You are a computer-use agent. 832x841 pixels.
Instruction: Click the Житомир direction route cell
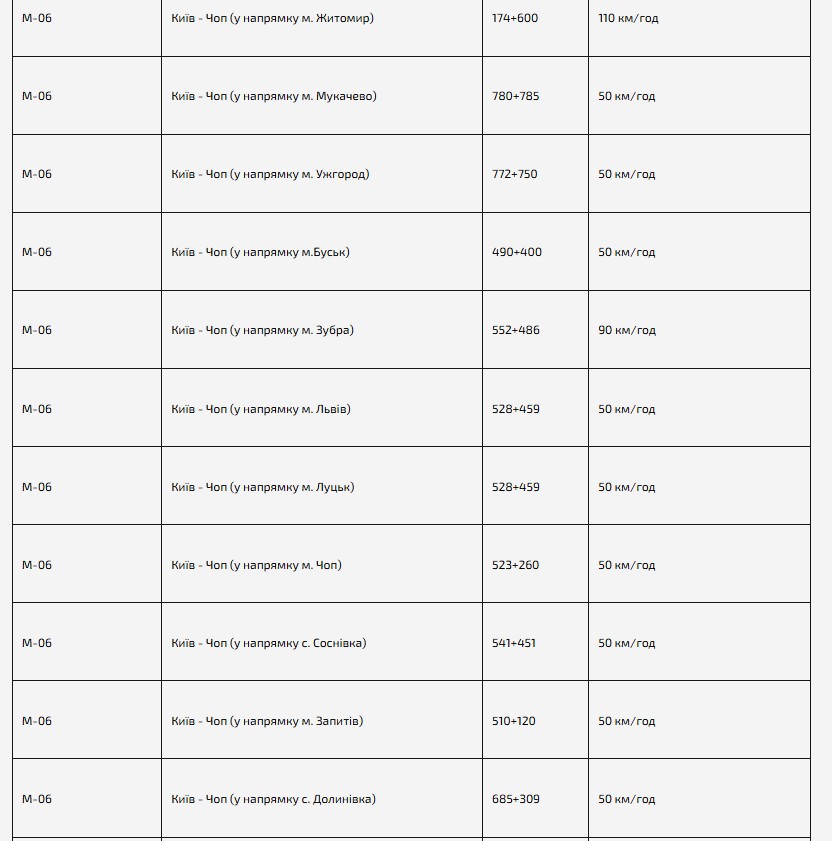(272, 18)
